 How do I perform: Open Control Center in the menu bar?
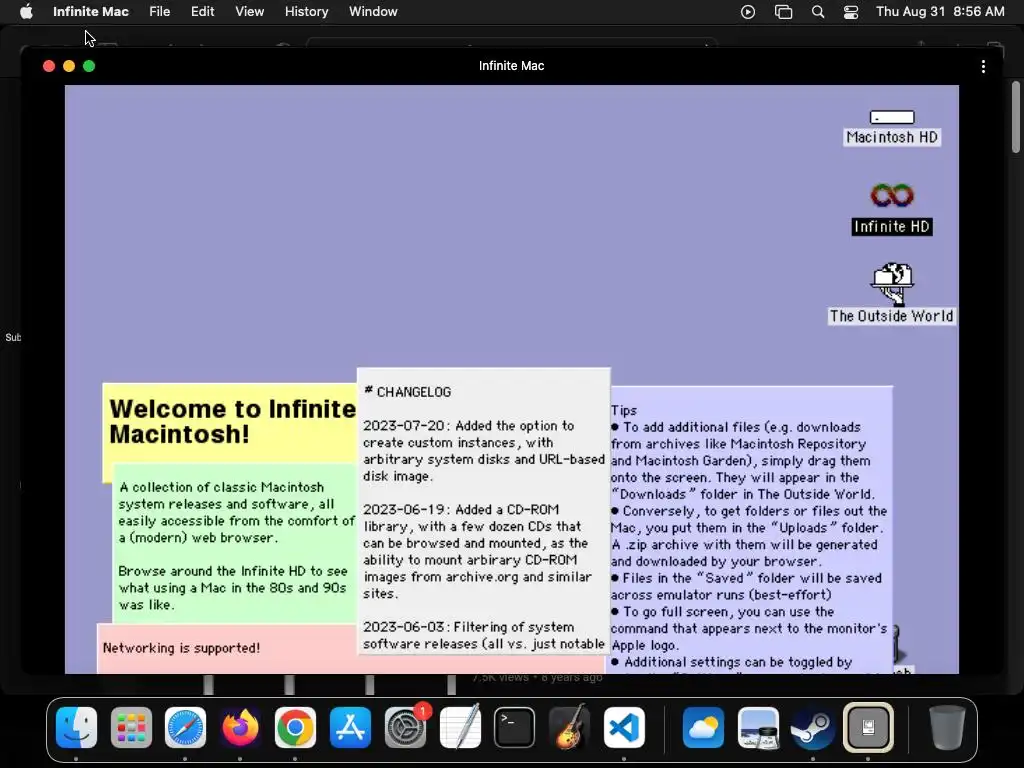click(851, 12)
